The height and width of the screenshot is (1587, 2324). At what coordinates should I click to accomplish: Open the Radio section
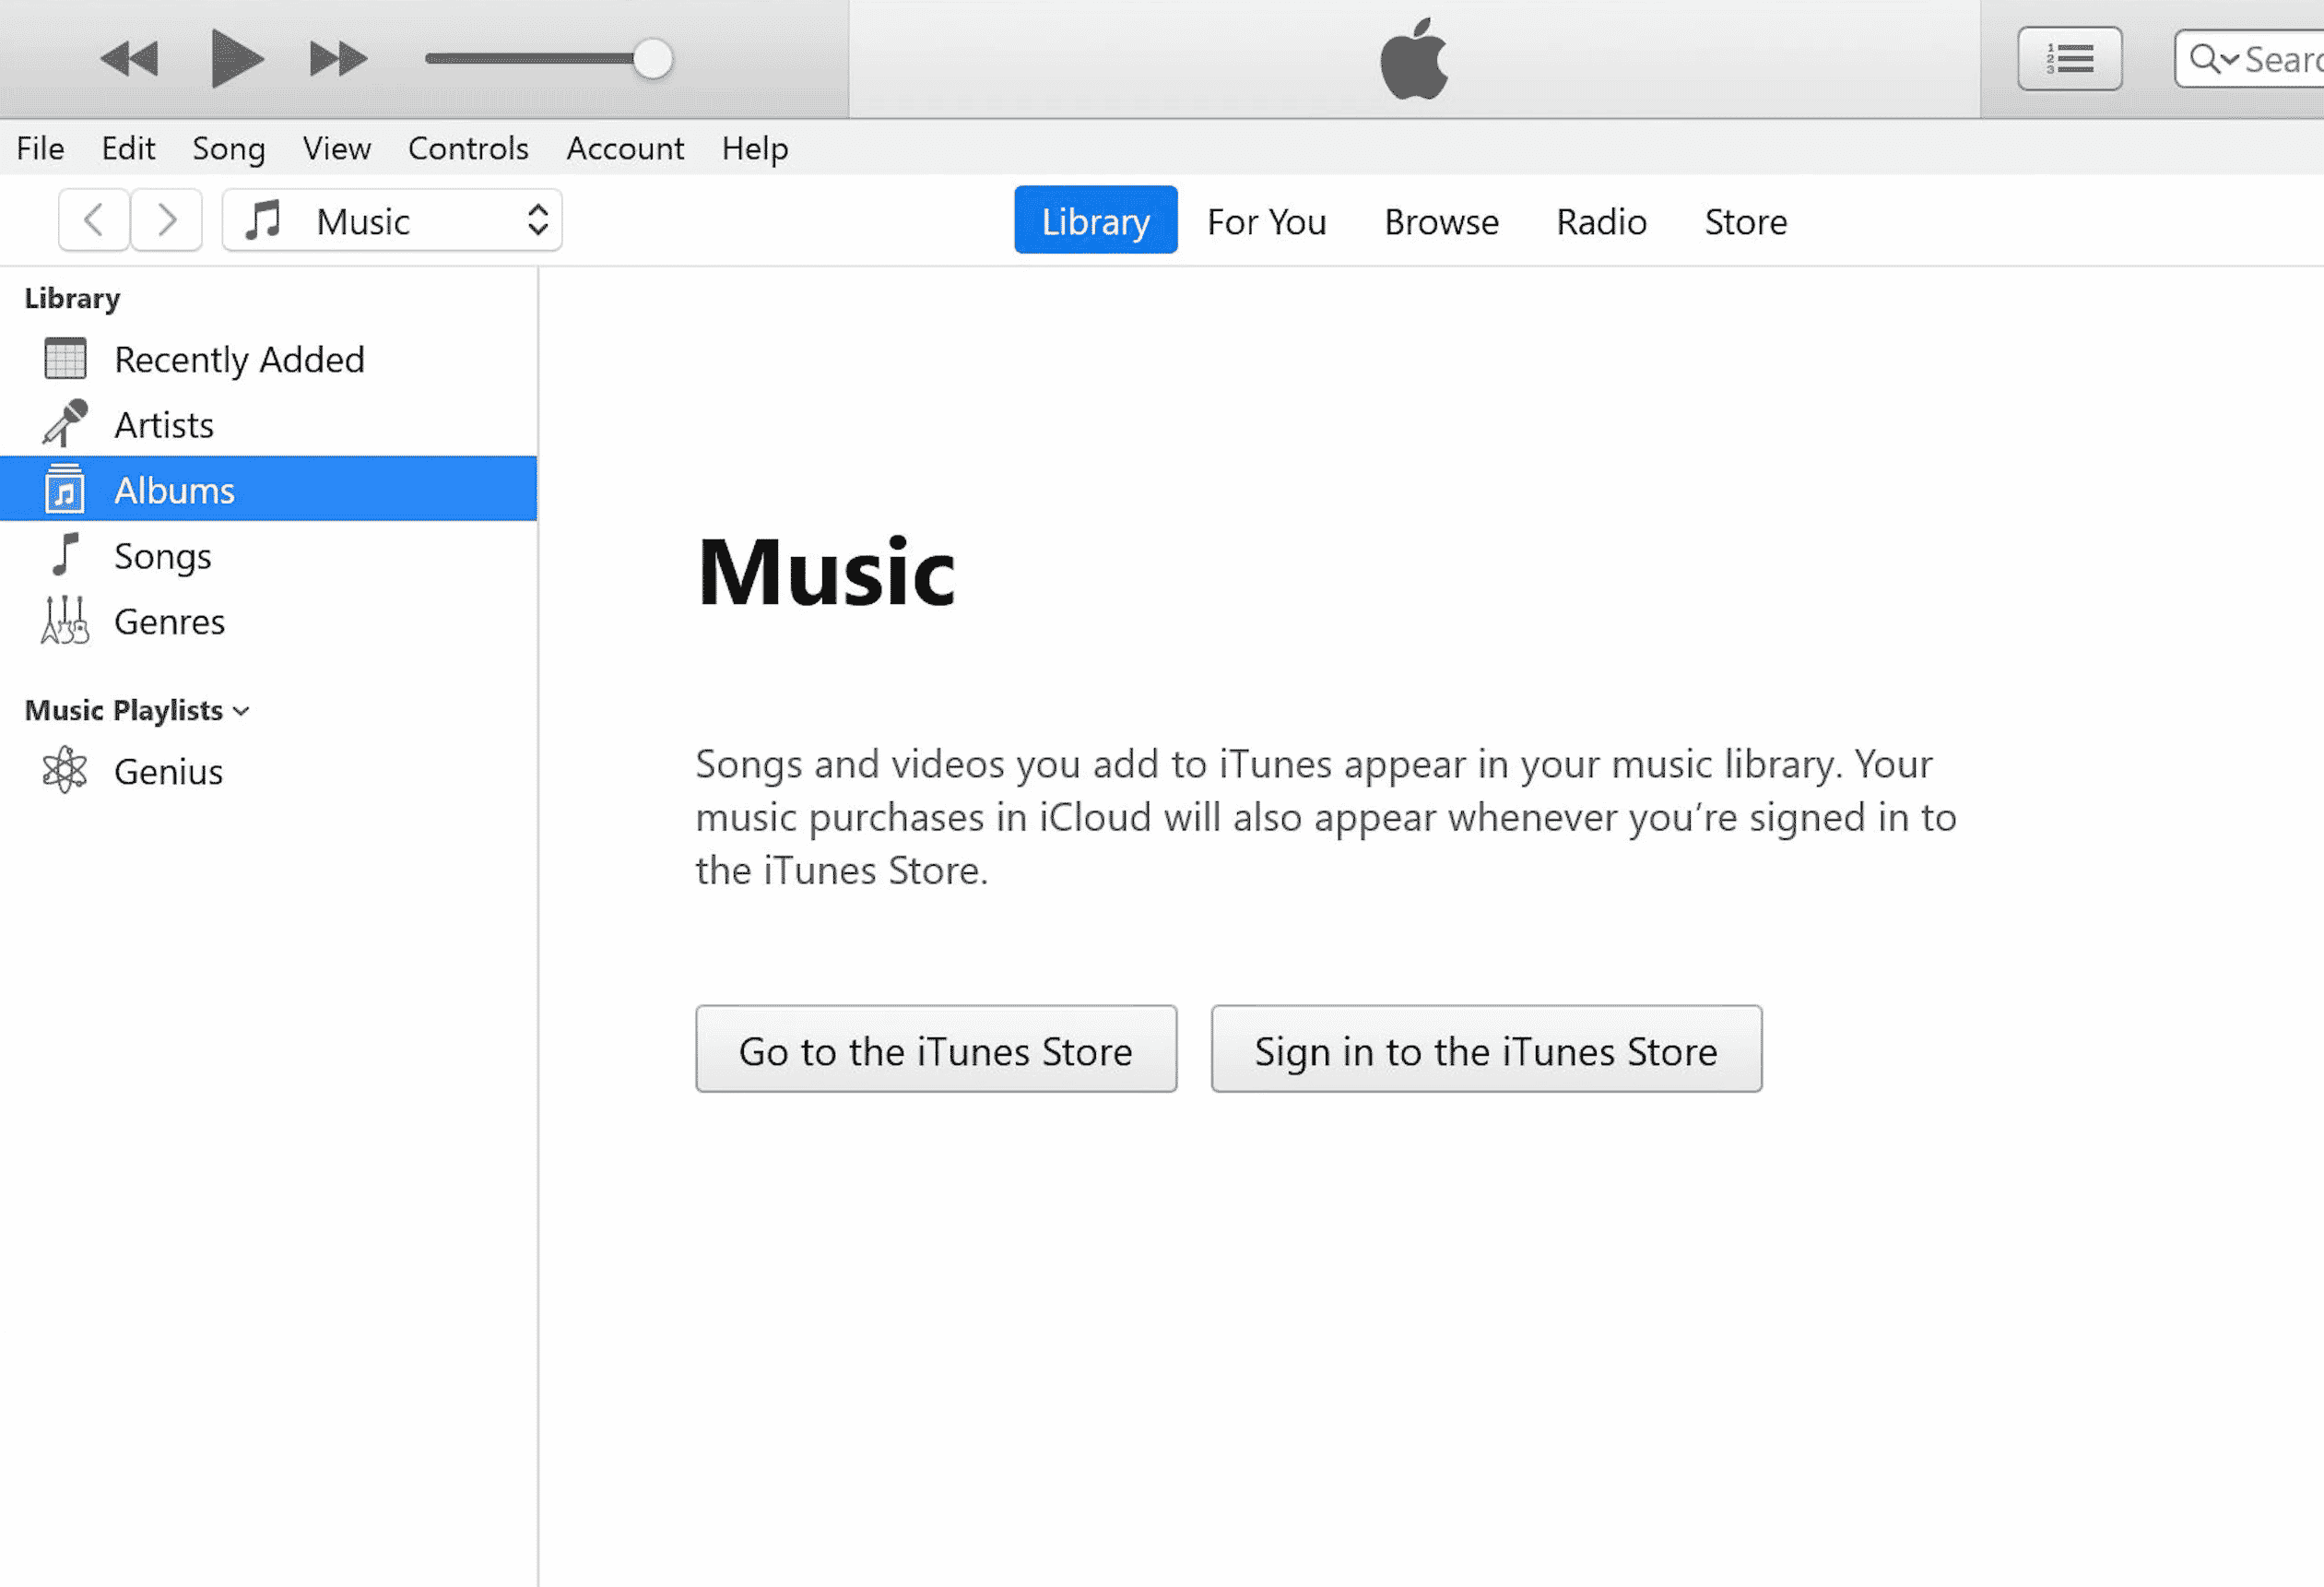pyautogui.click(x=1600, y=221)
